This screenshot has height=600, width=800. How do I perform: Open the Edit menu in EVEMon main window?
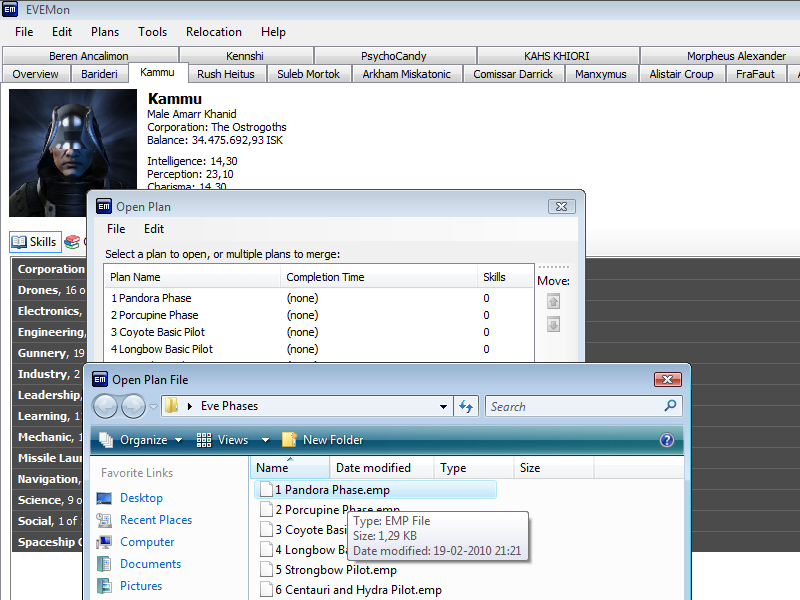click(x=62, y=32)
